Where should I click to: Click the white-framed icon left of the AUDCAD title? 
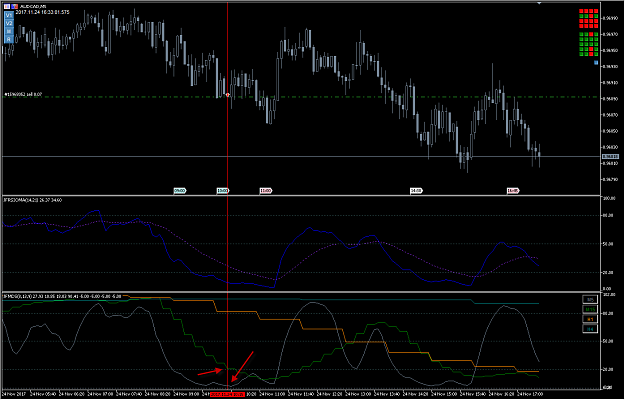(7, 6)
